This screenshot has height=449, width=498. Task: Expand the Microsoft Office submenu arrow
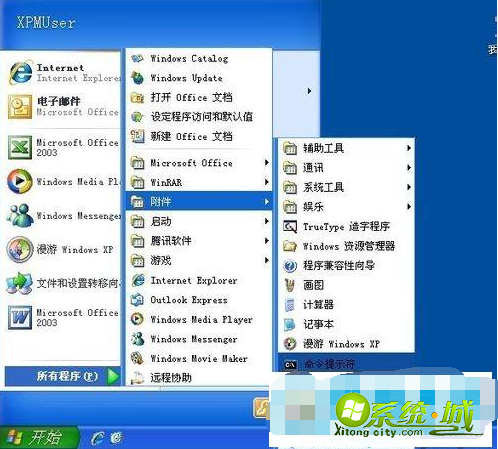(267, 163)
